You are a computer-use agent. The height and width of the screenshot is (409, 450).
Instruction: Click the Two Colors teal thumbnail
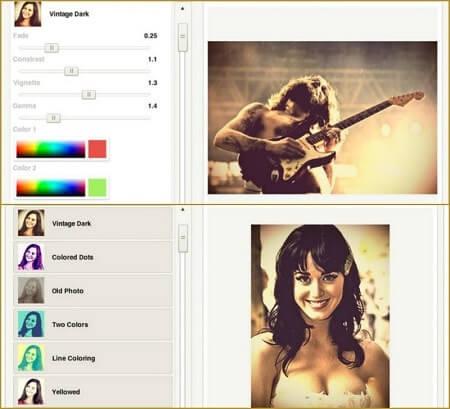pos(31,324)
